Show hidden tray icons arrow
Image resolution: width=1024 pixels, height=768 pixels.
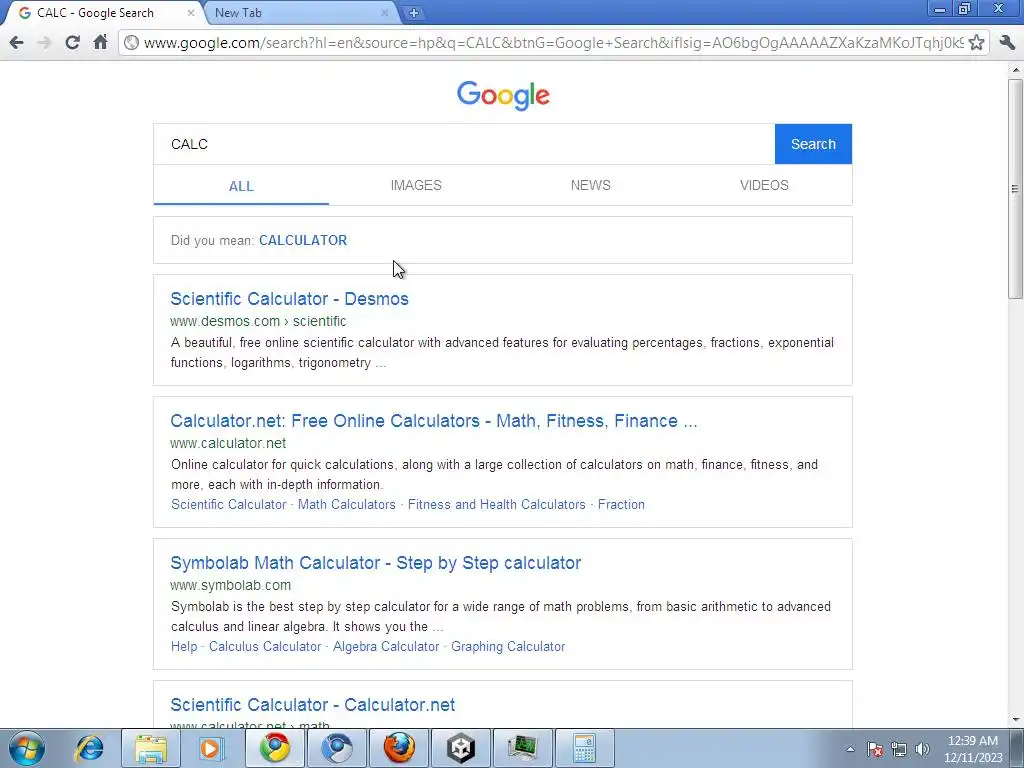[x=850, y=749]
